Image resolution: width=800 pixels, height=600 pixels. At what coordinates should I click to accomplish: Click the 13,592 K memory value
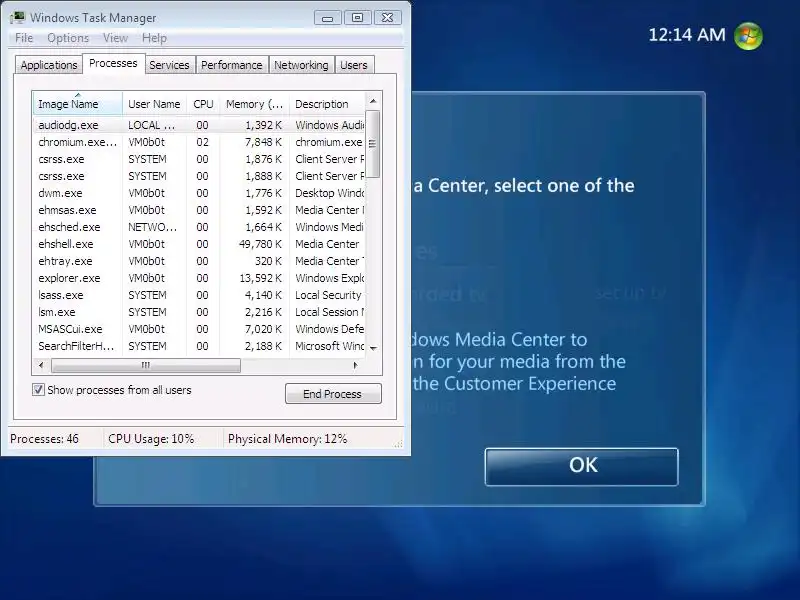(x=260, y=278)
